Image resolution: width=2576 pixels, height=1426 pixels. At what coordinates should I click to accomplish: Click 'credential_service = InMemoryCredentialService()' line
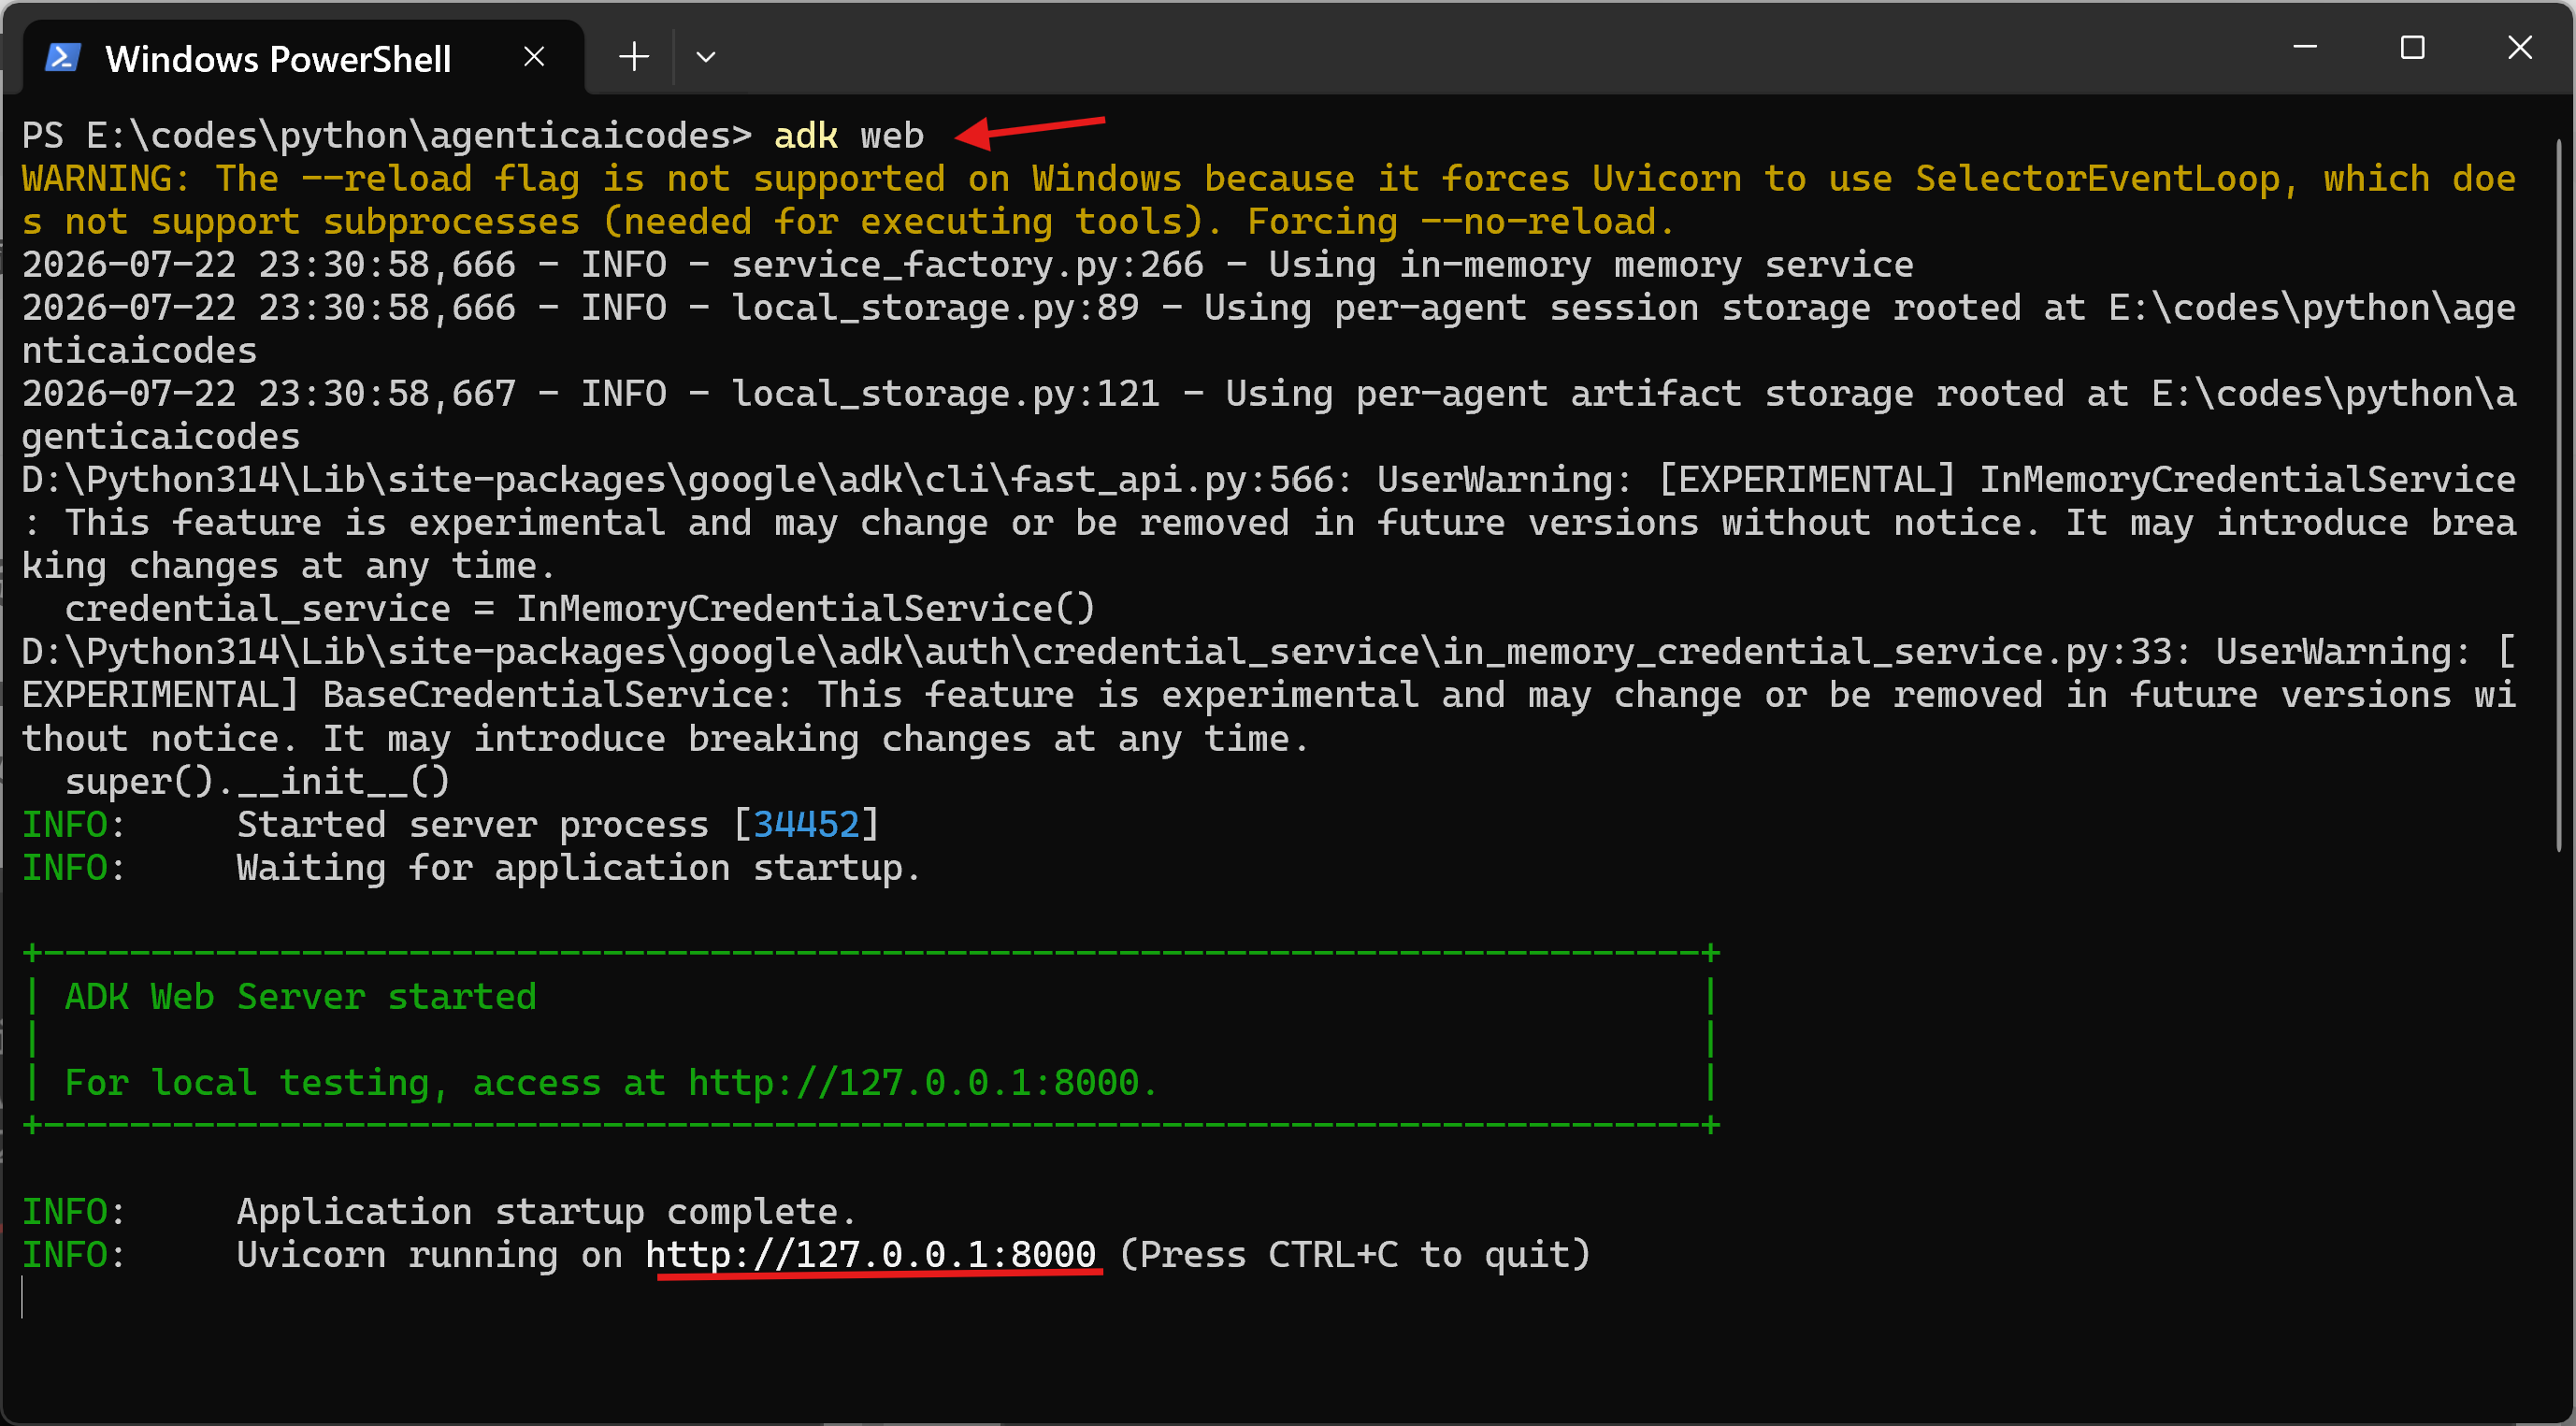(580, 609)
